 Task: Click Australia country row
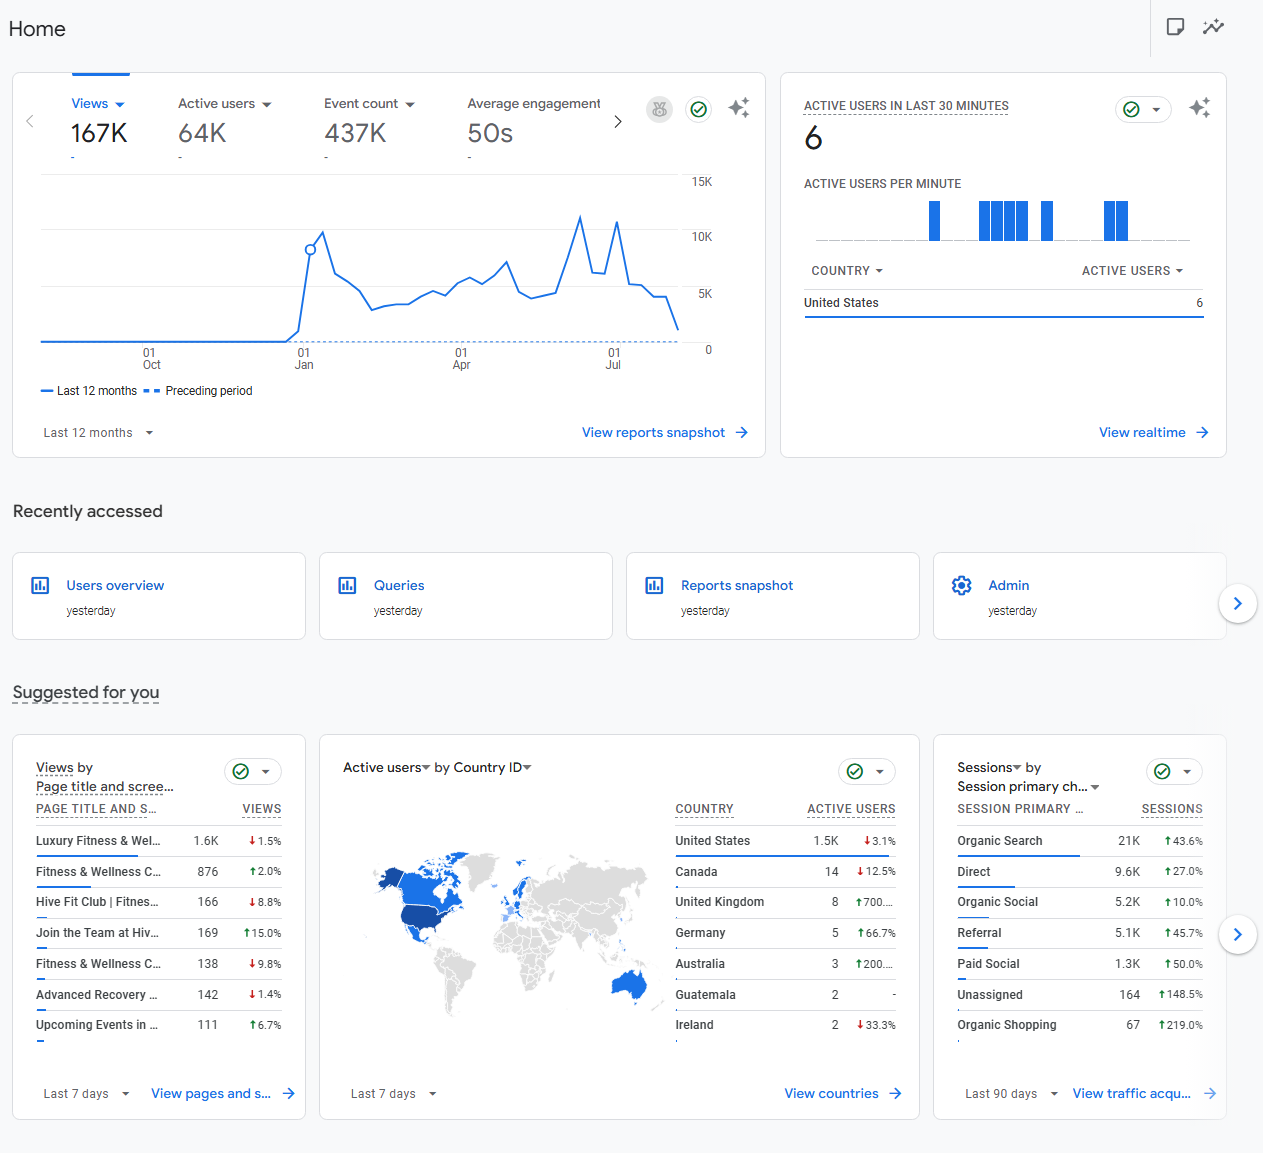[785, 964]
